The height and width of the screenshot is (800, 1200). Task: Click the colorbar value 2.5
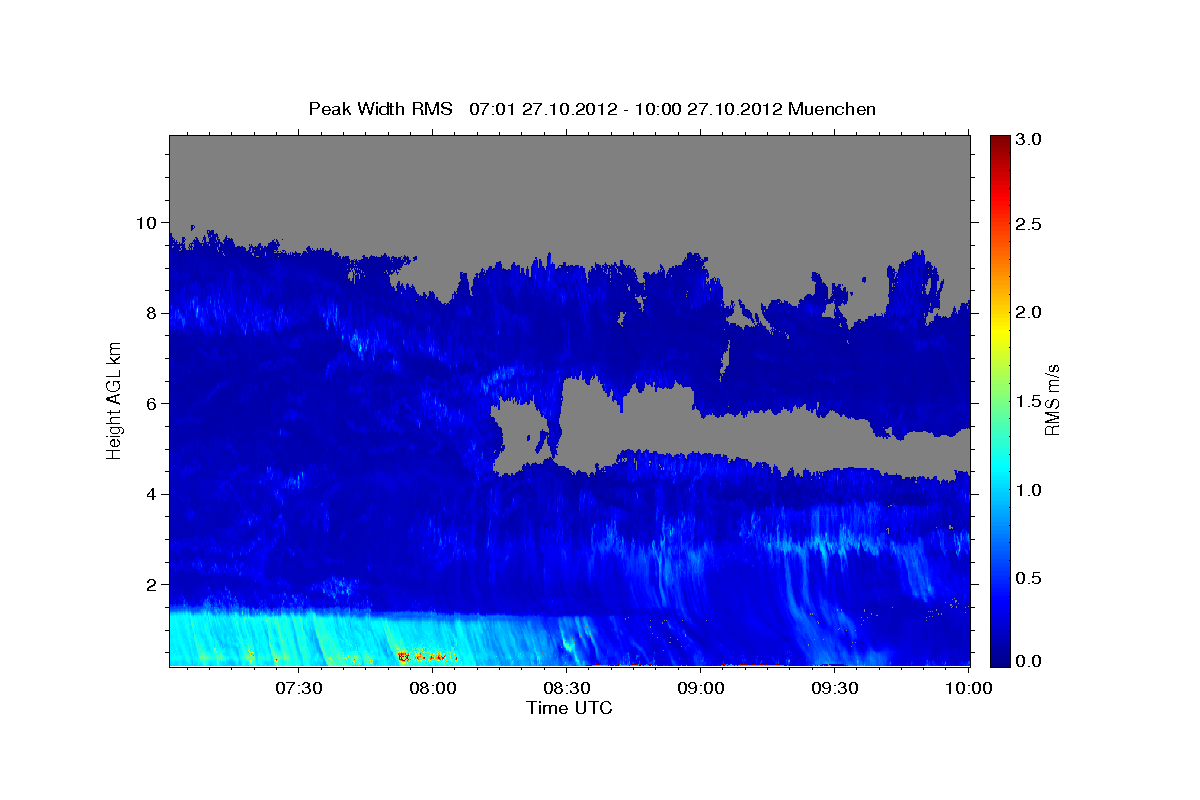tap(1030, 224)
